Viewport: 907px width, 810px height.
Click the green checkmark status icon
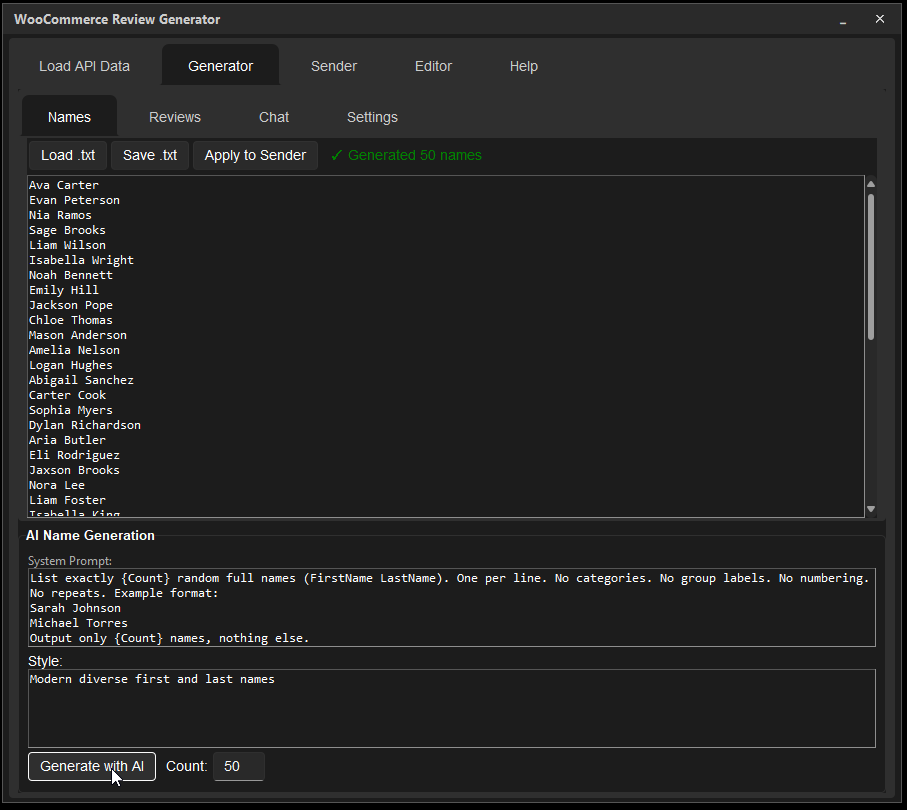tap(337, 155)
